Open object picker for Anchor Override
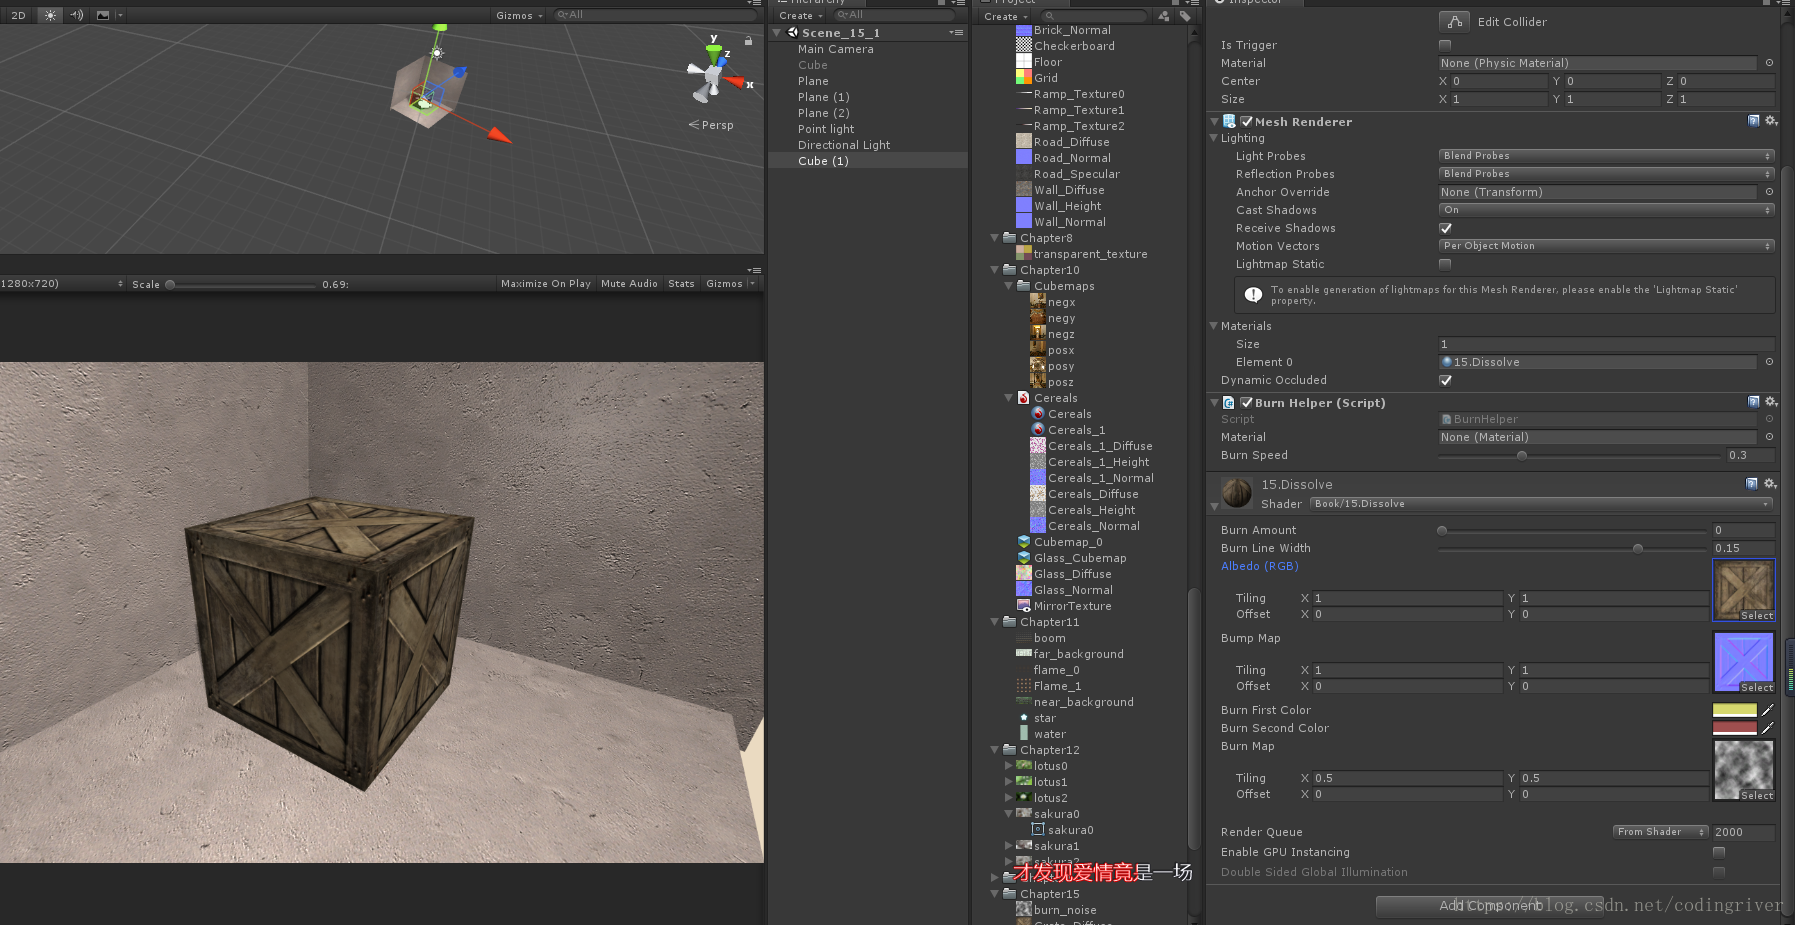The image size is (1795, 925). pyautogui.click(x=1769, y=192)
